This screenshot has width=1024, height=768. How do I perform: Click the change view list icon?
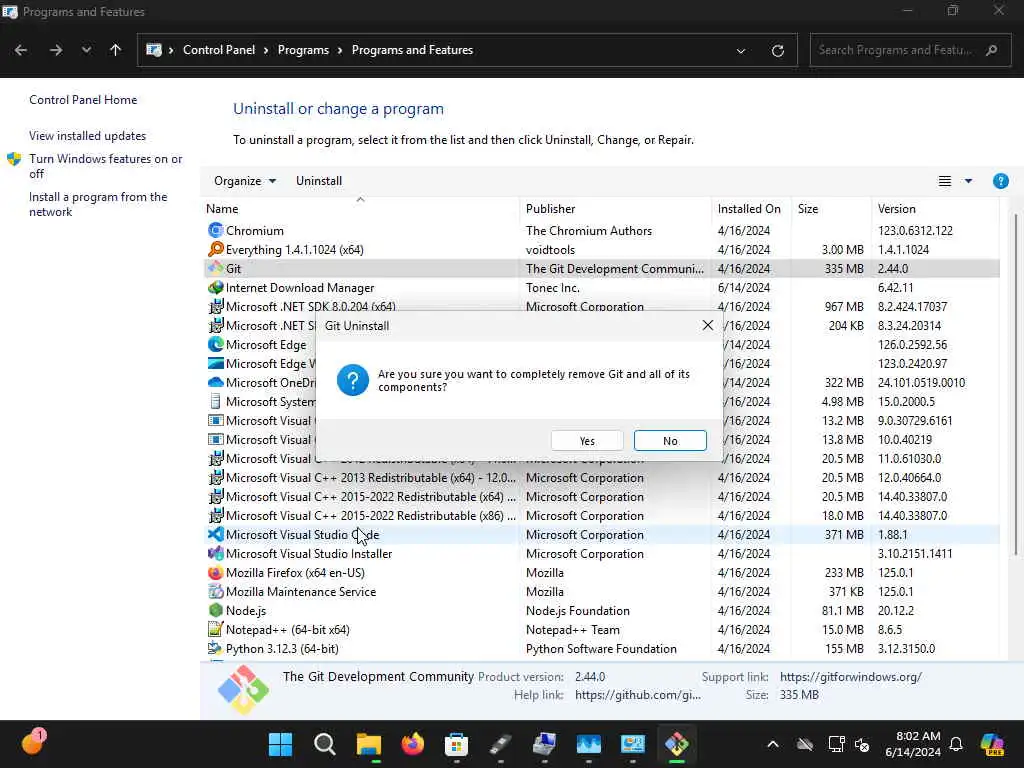pos(944,181)
